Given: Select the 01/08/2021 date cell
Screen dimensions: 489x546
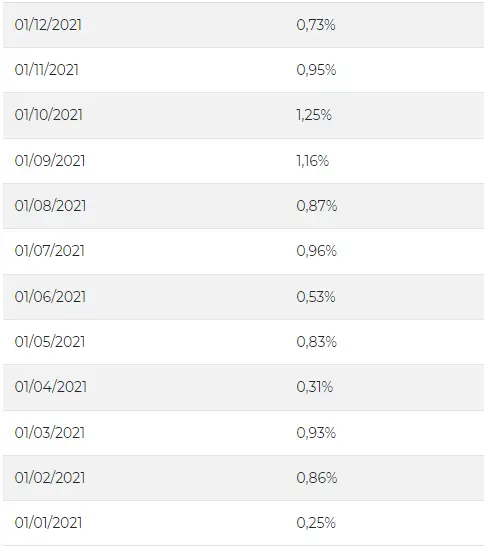Looking at the screenshot, I should (50, 206).
